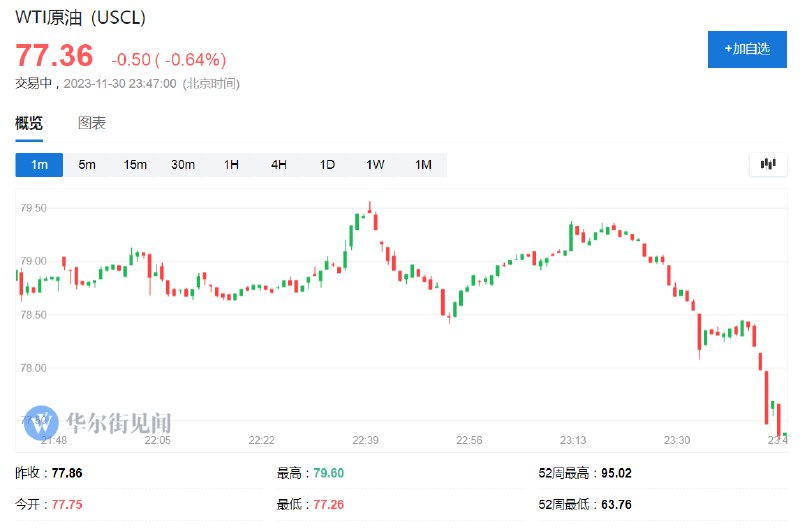This screenshot has height=529, width=800.
Task: Open the 图表 tab
Action: pyautogui.click(x=92, y=123)
